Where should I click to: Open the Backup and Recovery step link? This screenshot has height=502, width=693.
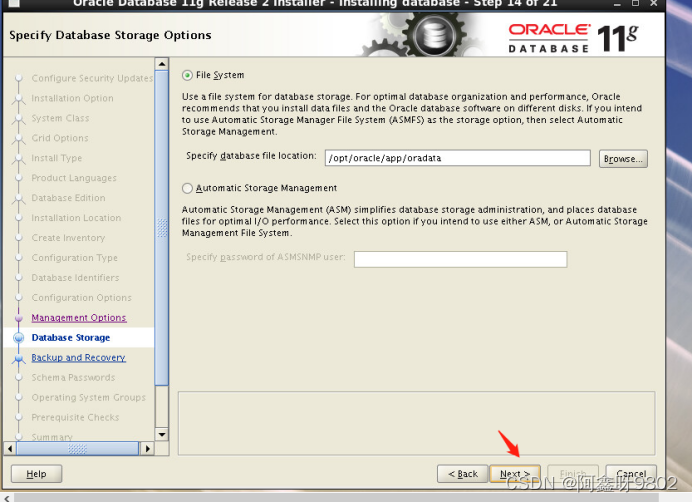click(78, 357)
